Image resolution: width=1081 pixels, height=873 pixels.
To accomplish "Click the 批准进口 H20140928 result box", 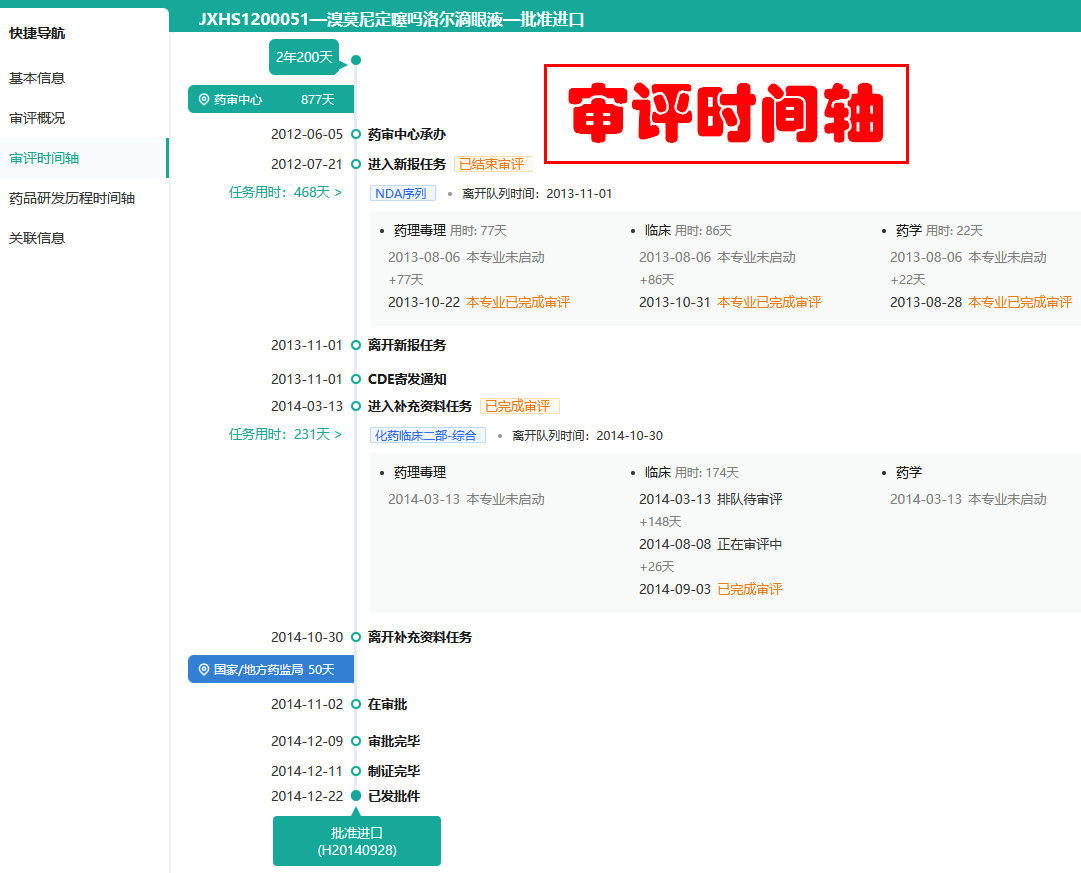I will click(356, 841).
